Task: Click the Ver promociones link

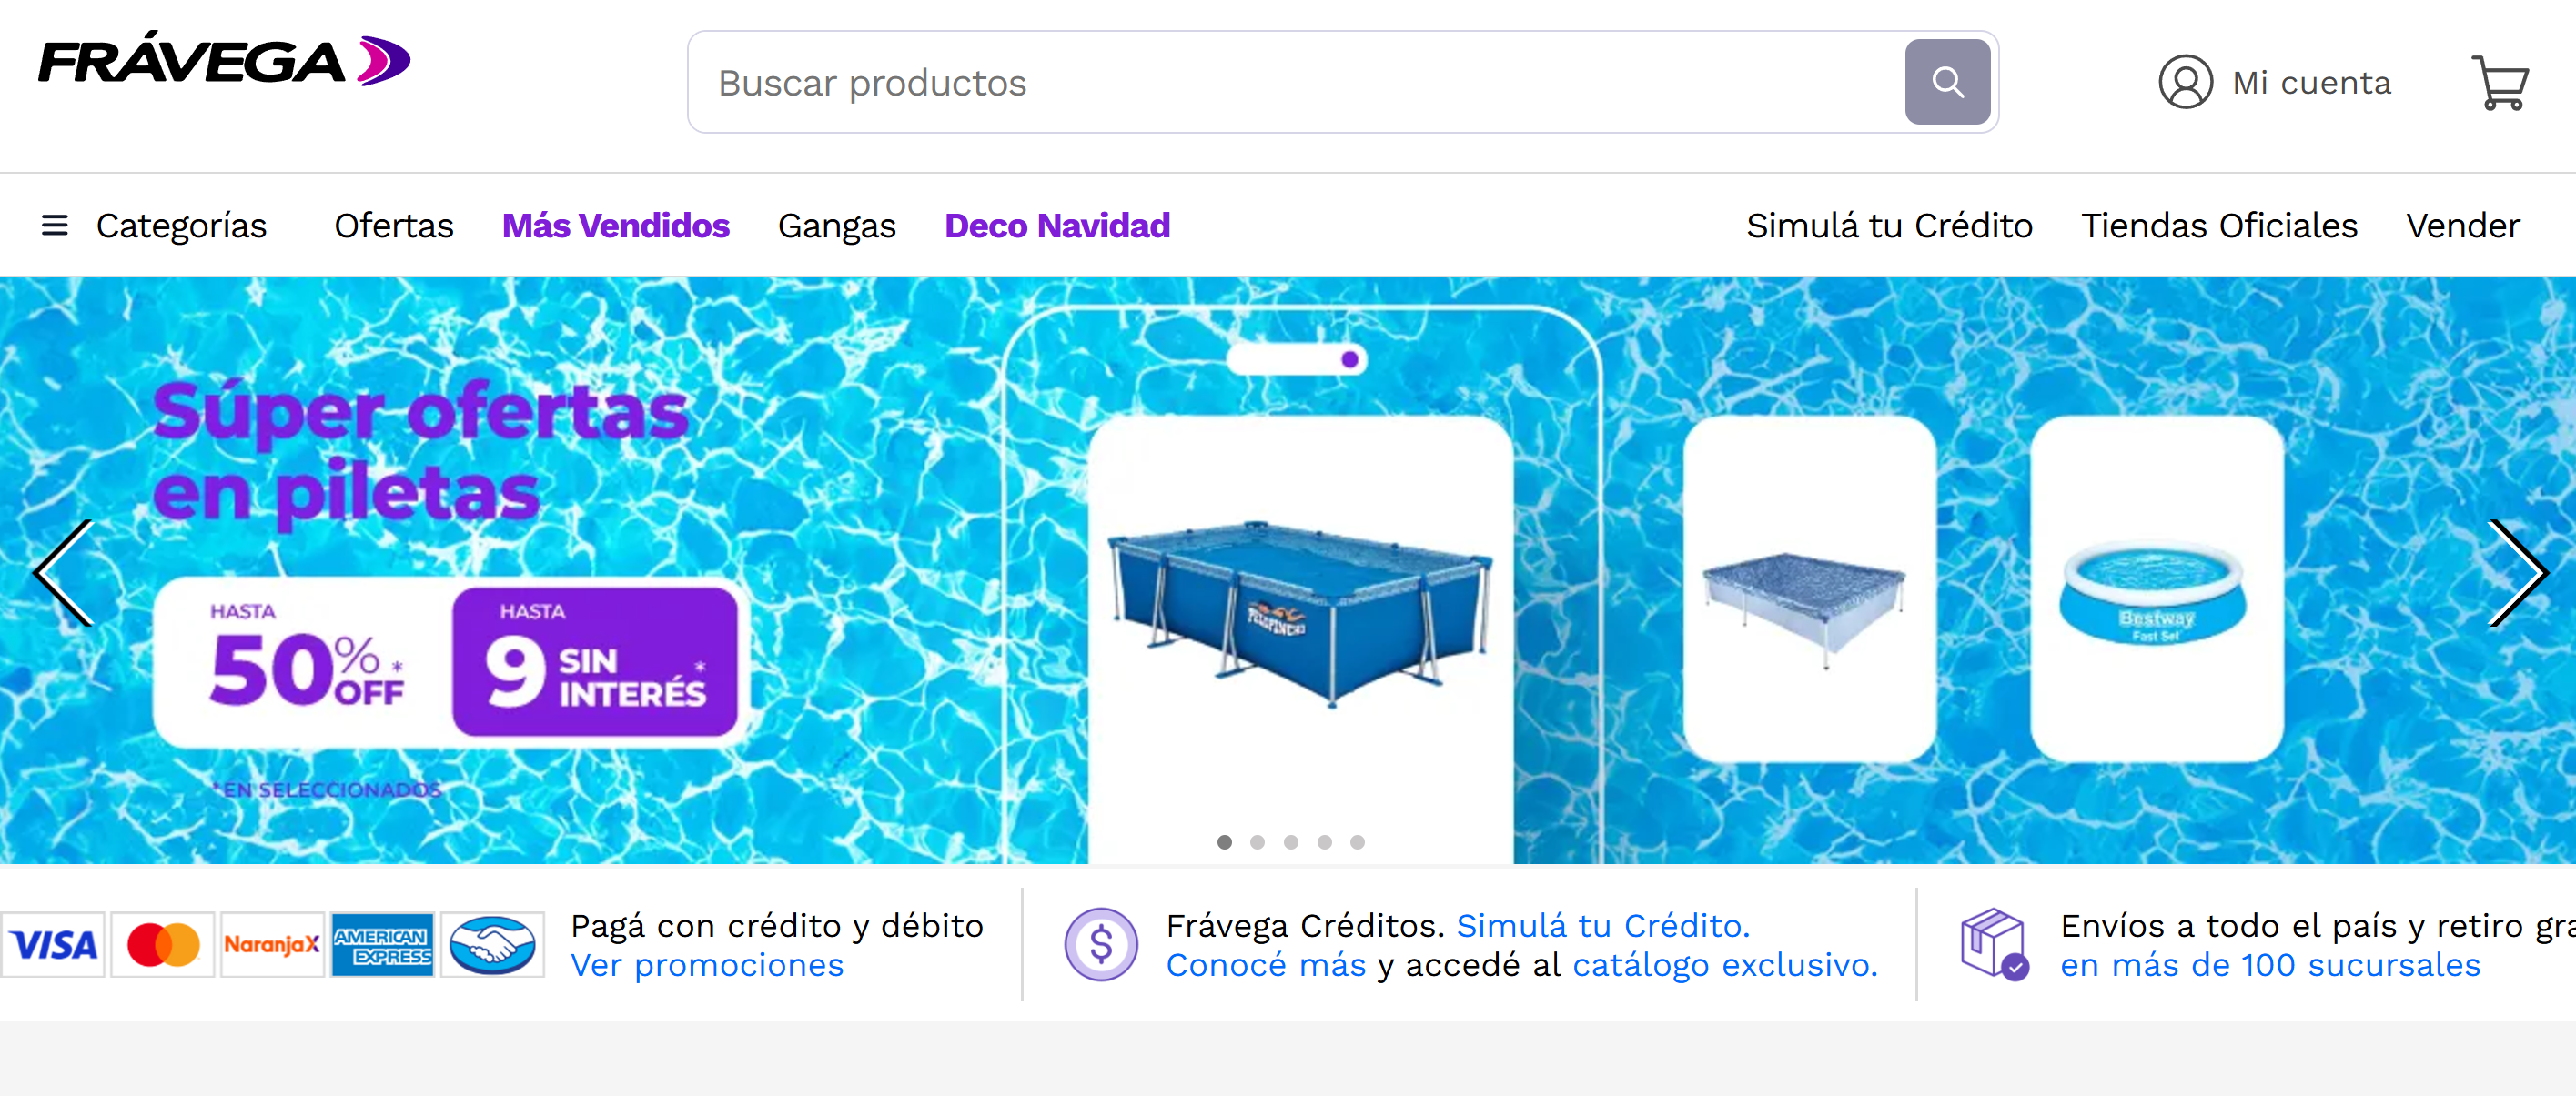Action: pos(707,965)
